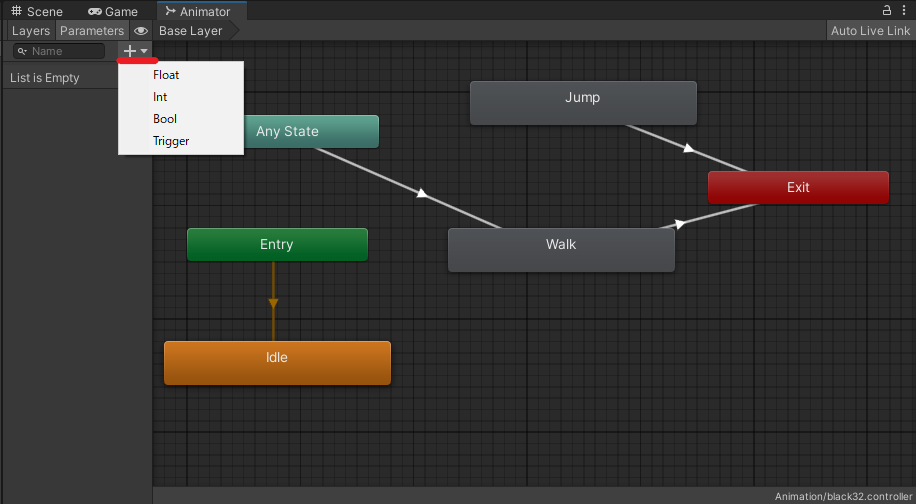The height and width of the screenshot is (504, 916).
Task: Click the 'List is Empty' text
Action: pyautogui.click(x=44, y=78)
